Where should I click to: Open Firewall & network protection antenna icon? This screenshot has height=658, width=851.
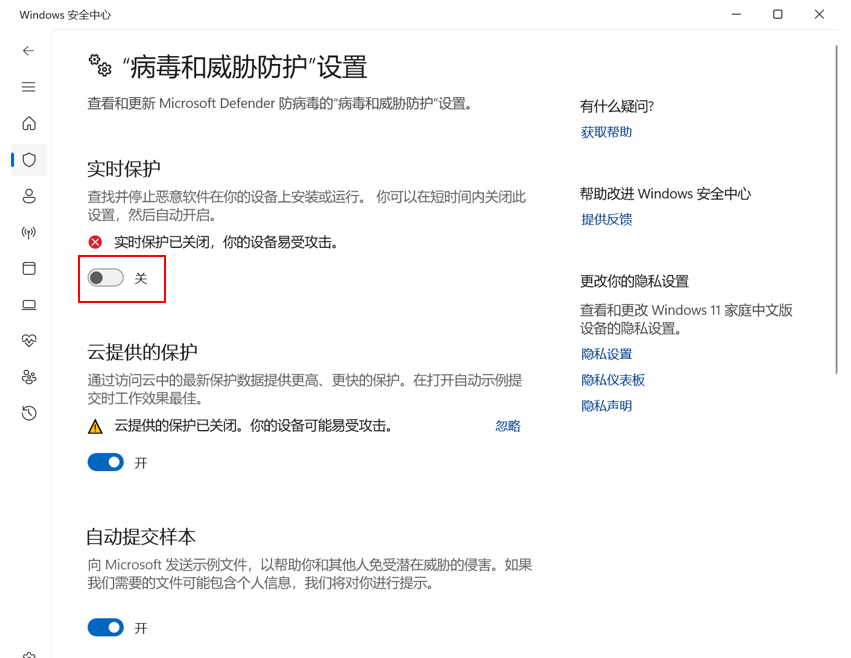(29, 232)
